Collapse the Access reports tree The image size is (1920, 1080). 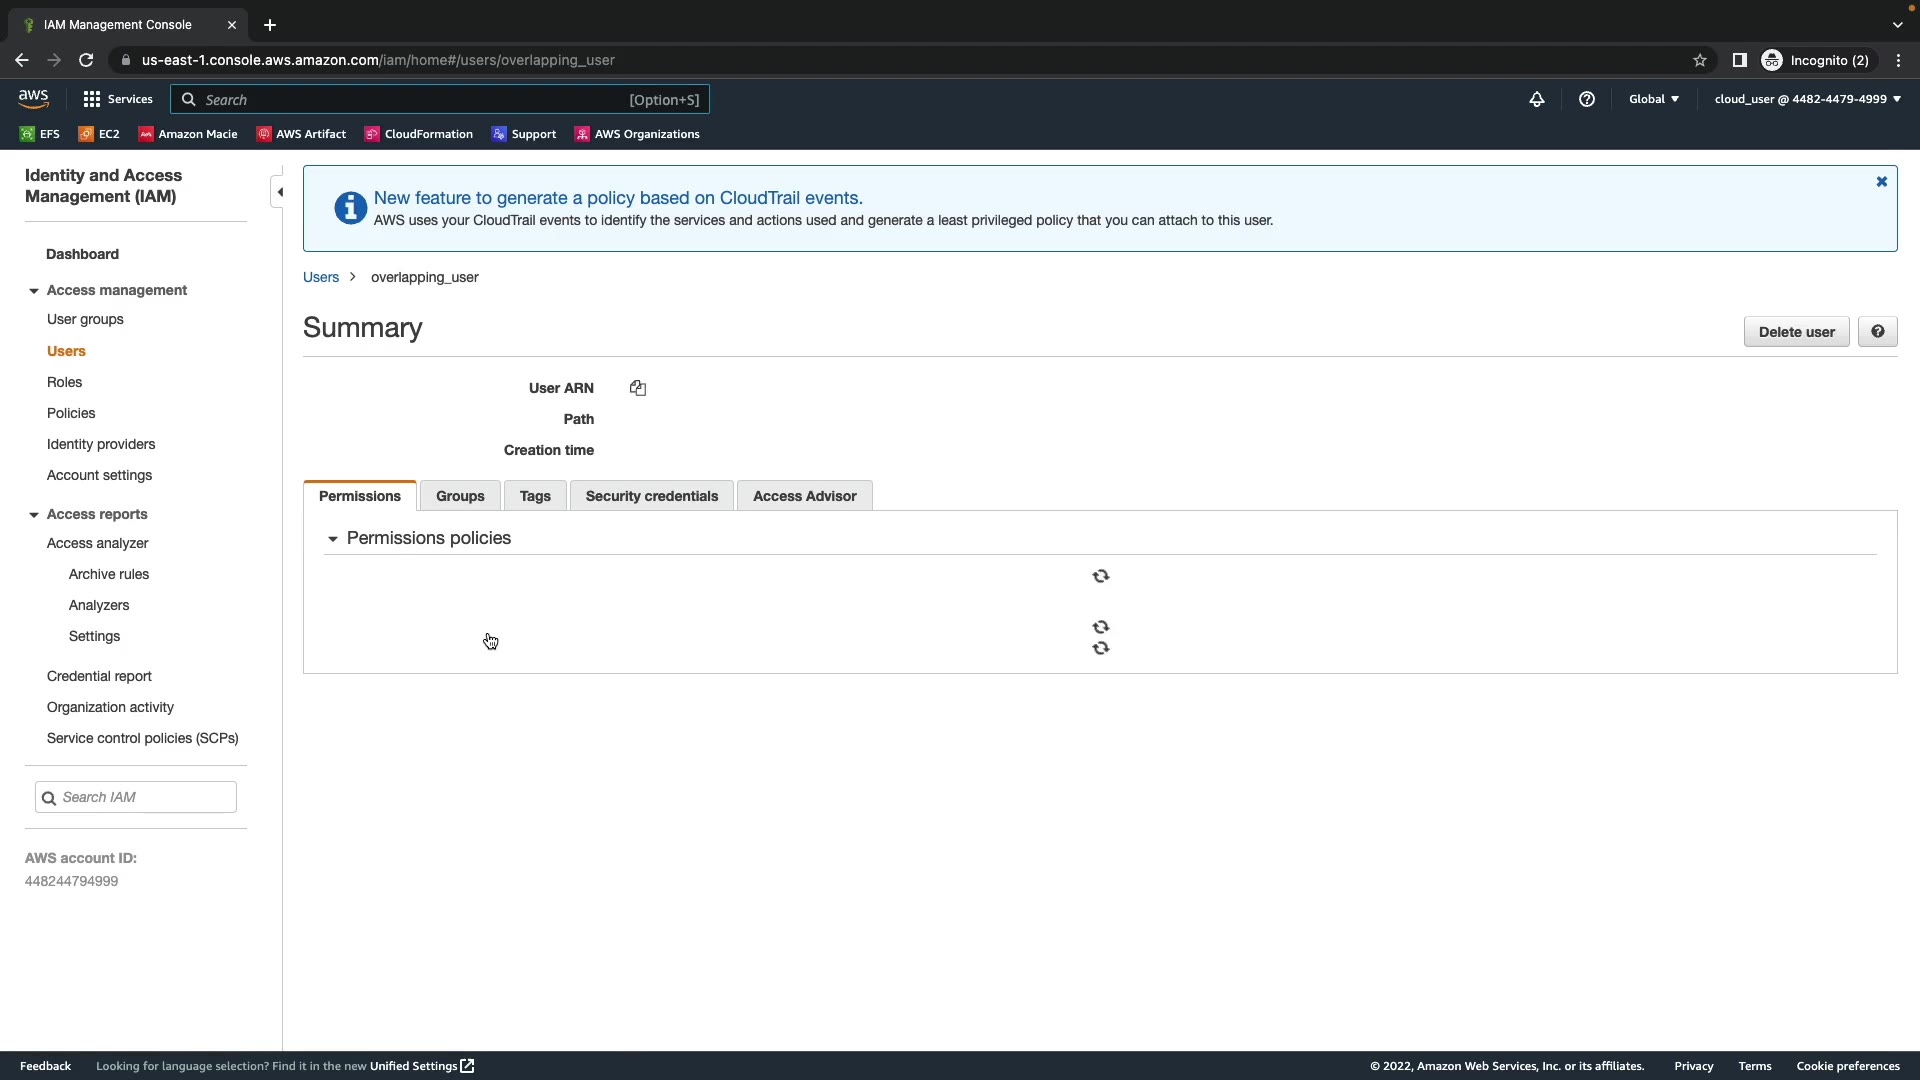pos(34,515)
